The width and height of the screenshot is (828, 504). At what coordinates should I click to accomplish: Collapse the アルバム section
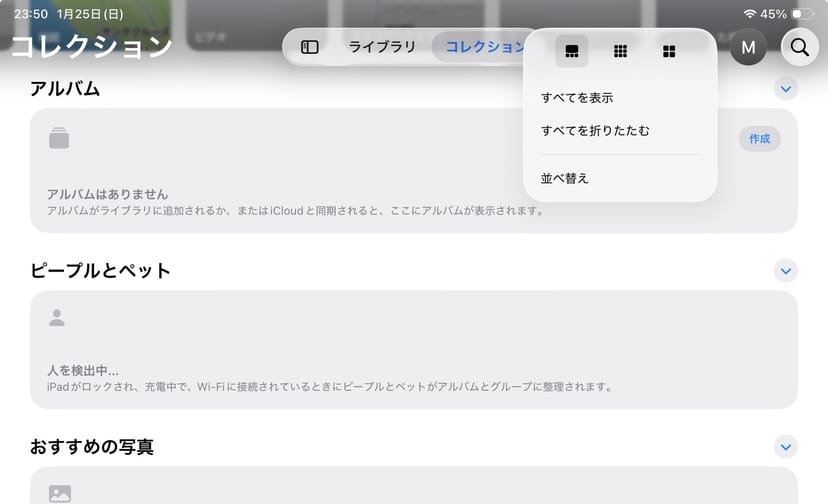click(786, 89)
